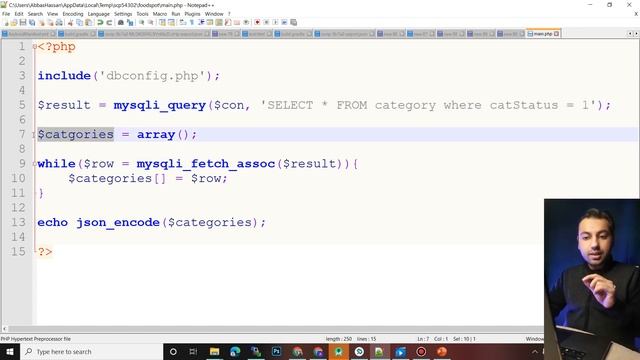
Task: Open the File menu
Action: tap(6, 14)
